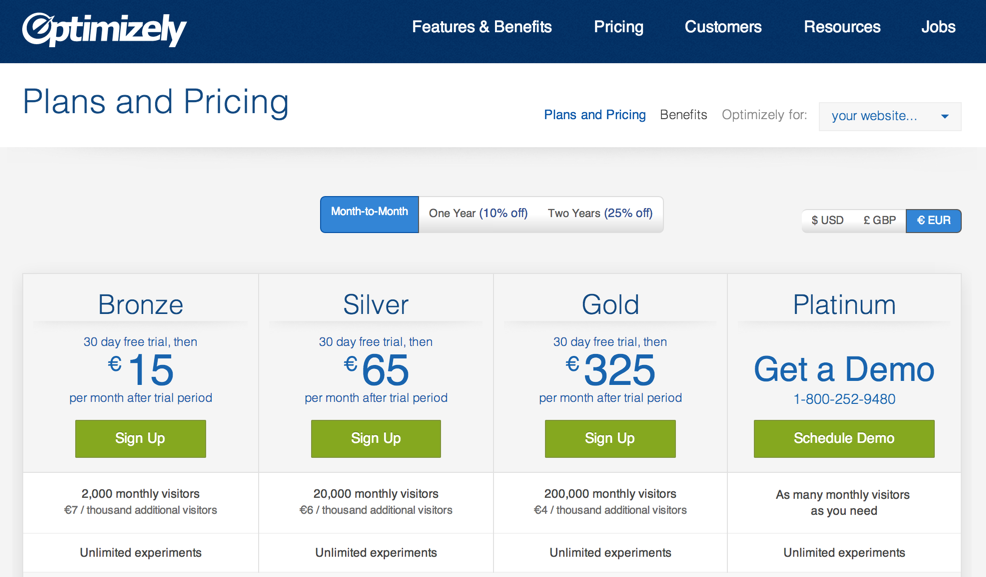
Task: Visit the Jobs page
Action: (x=938, y=27)
